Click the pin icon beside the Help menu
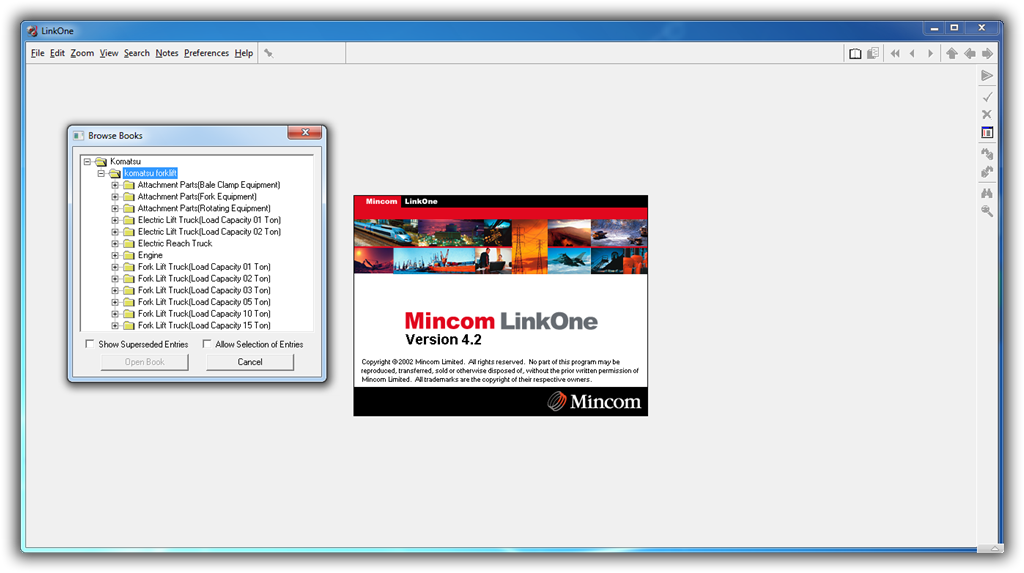This screenshot has width=1024, height=573. (268, 54)
